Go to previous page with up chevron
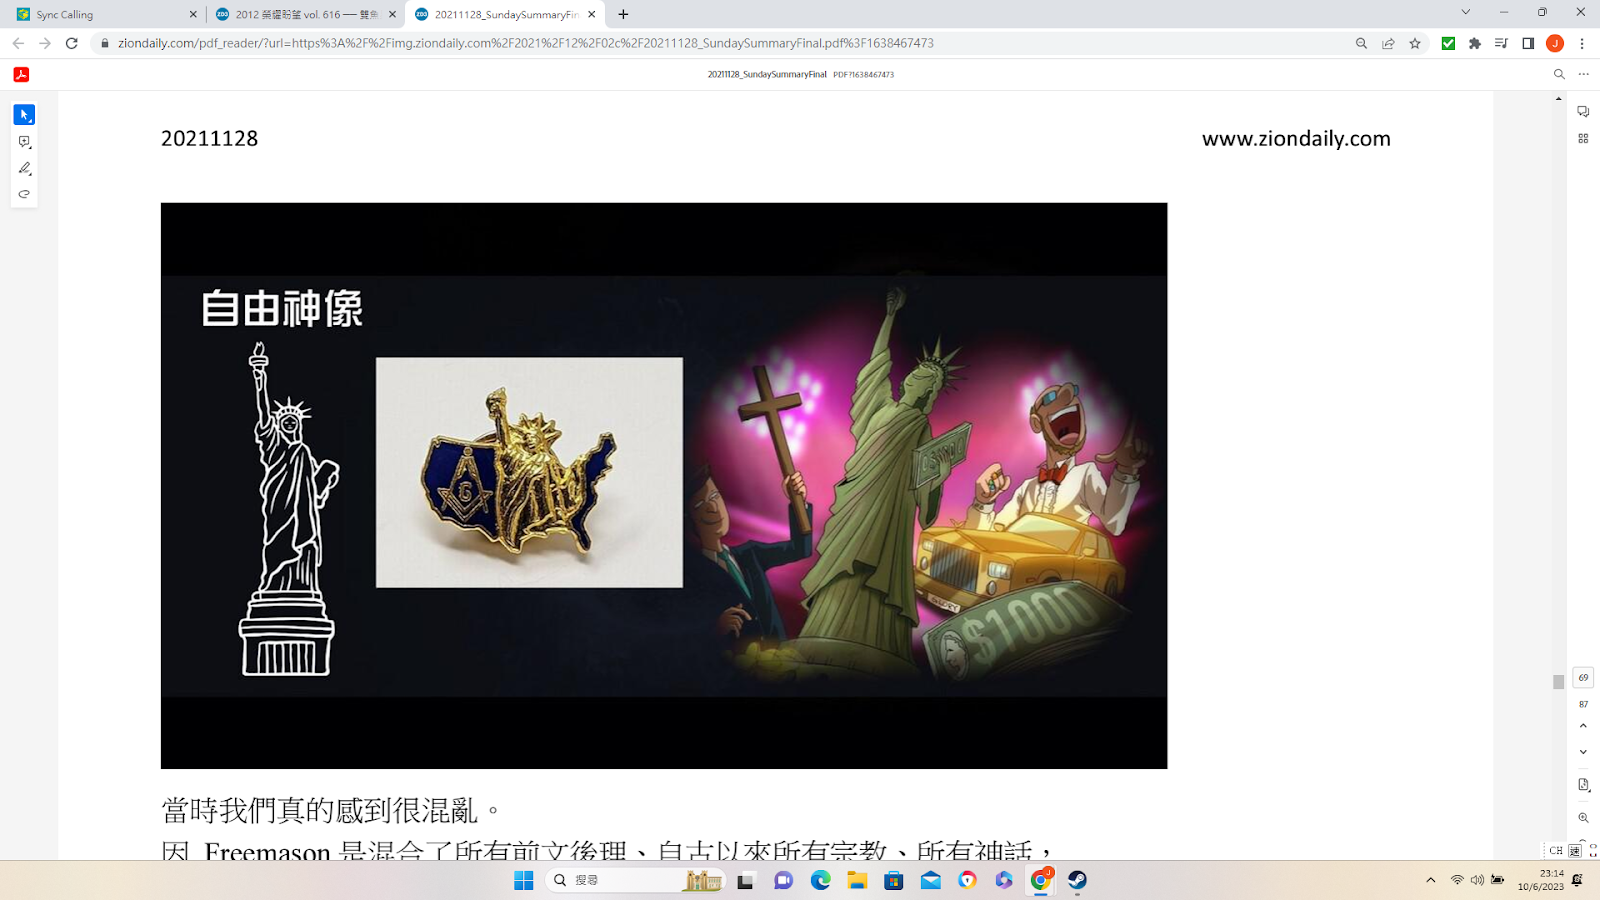This screenshot has height=900, width=1600. pyautogui.click(x=1583, y=726)
